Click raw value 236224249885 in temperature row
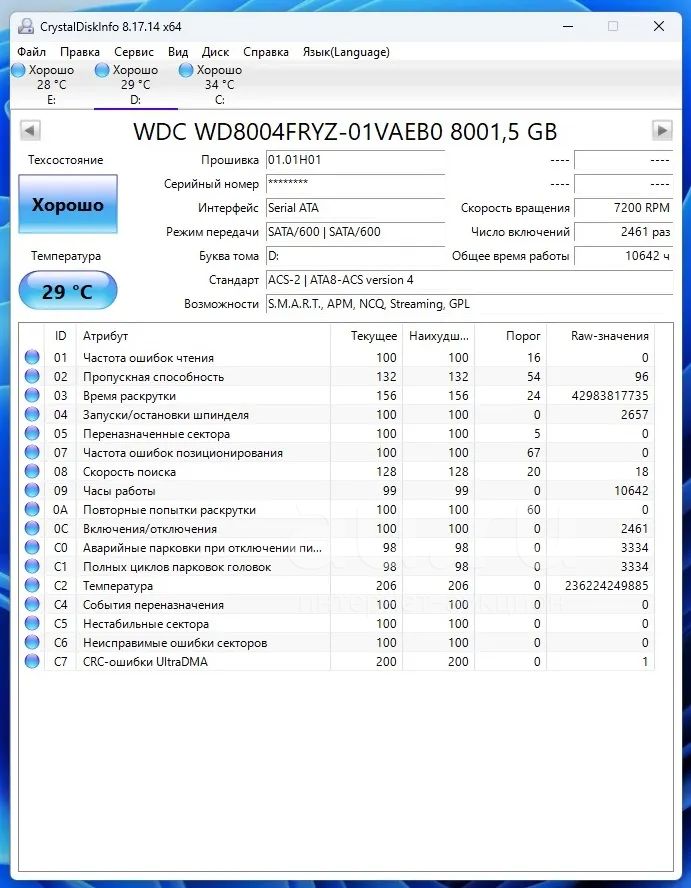 607,586
